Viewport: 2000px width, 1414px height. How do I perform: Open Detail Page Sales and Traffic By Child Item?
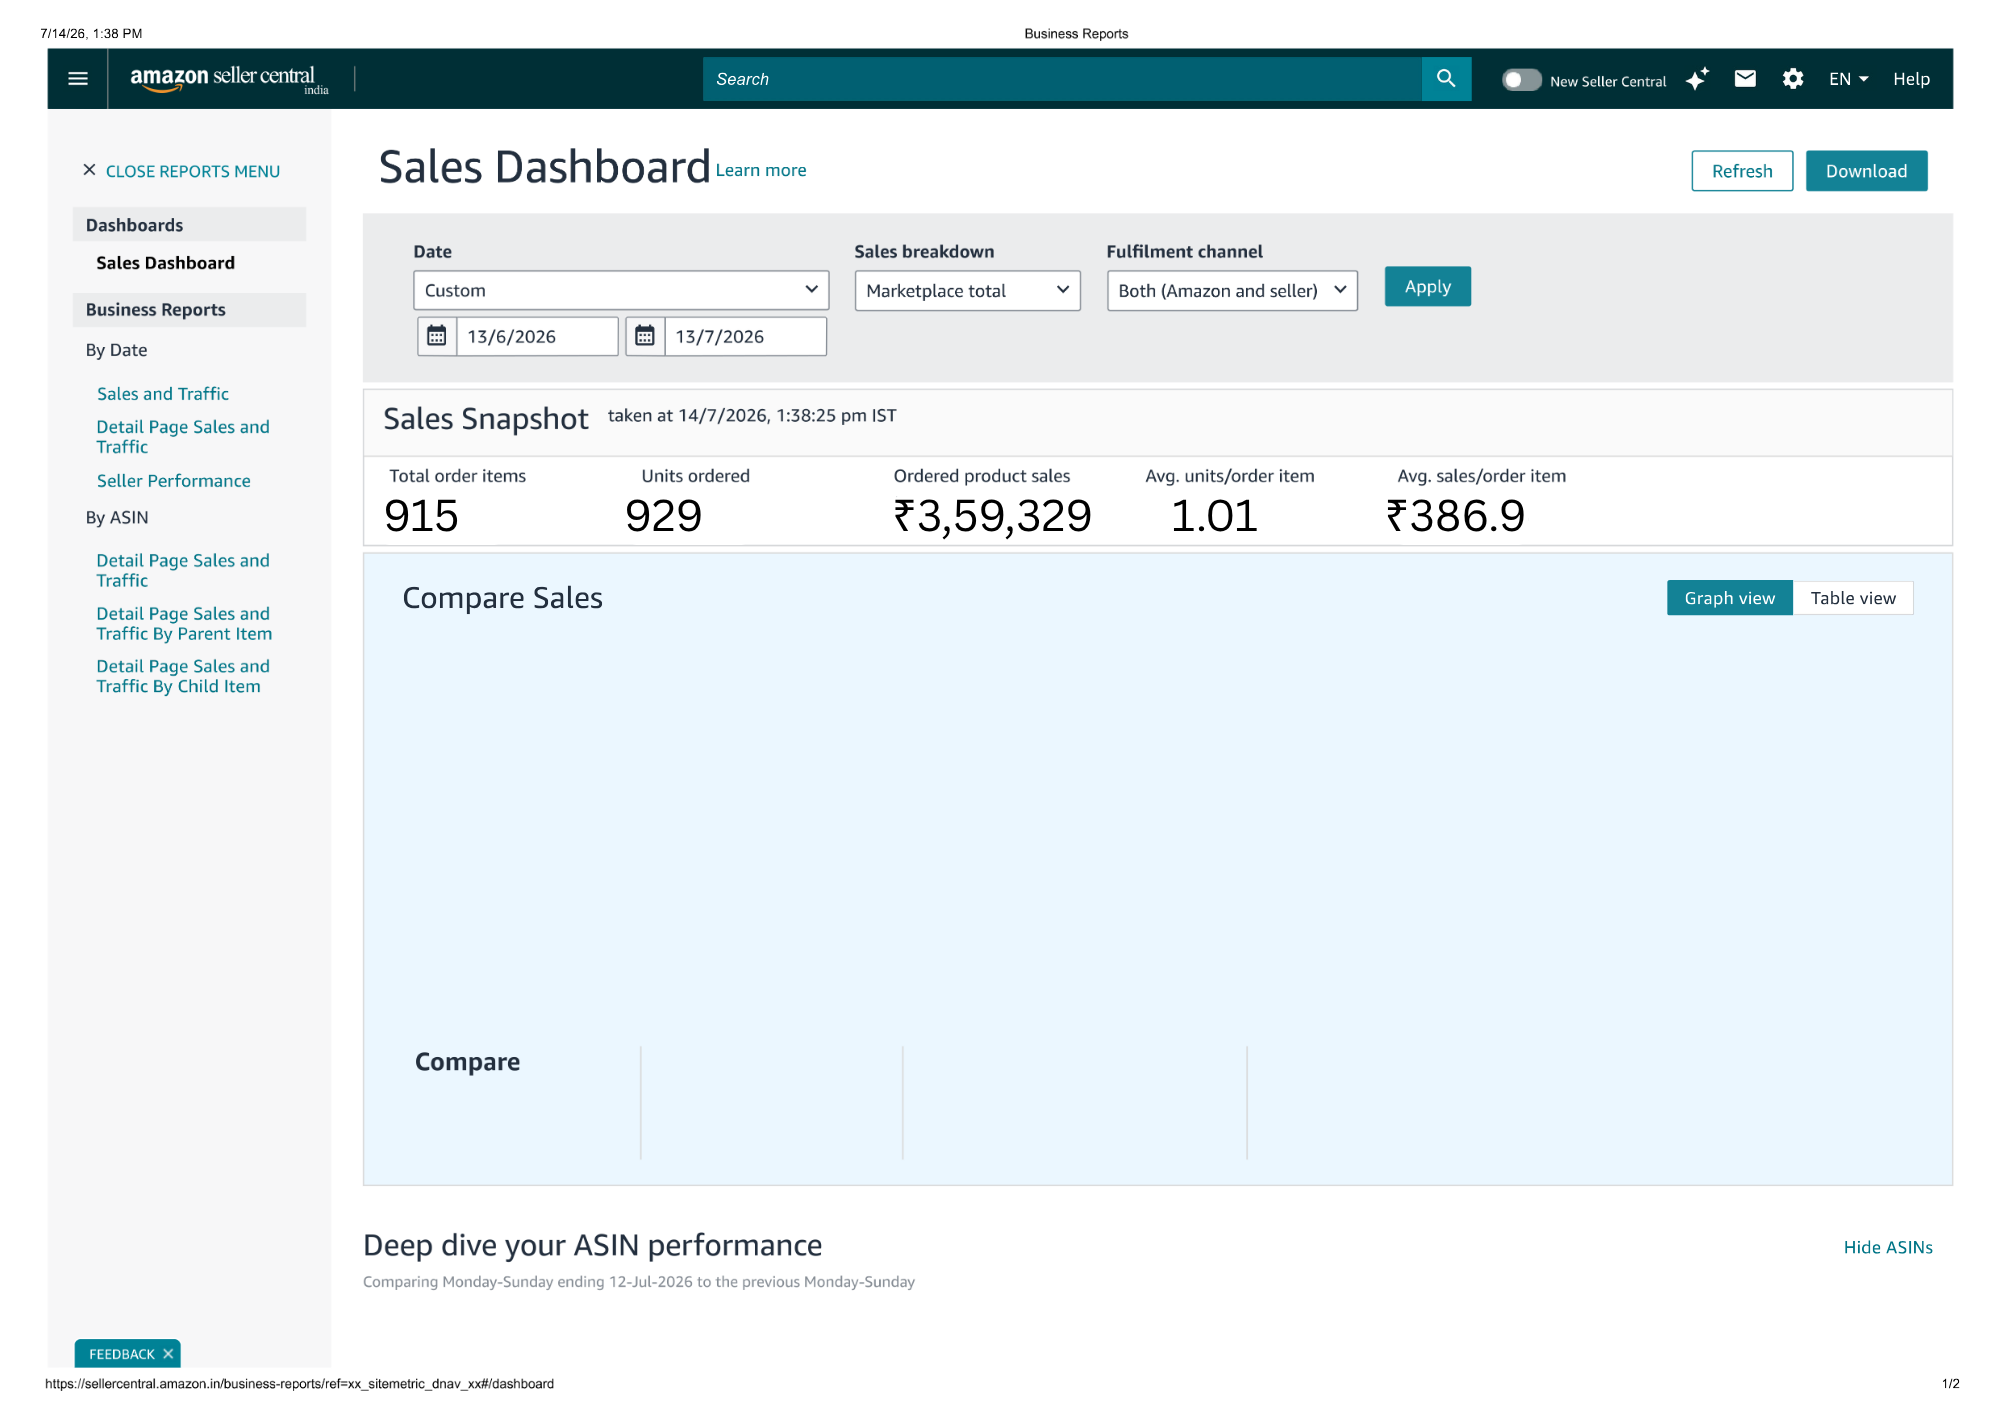tap(183, 676)
